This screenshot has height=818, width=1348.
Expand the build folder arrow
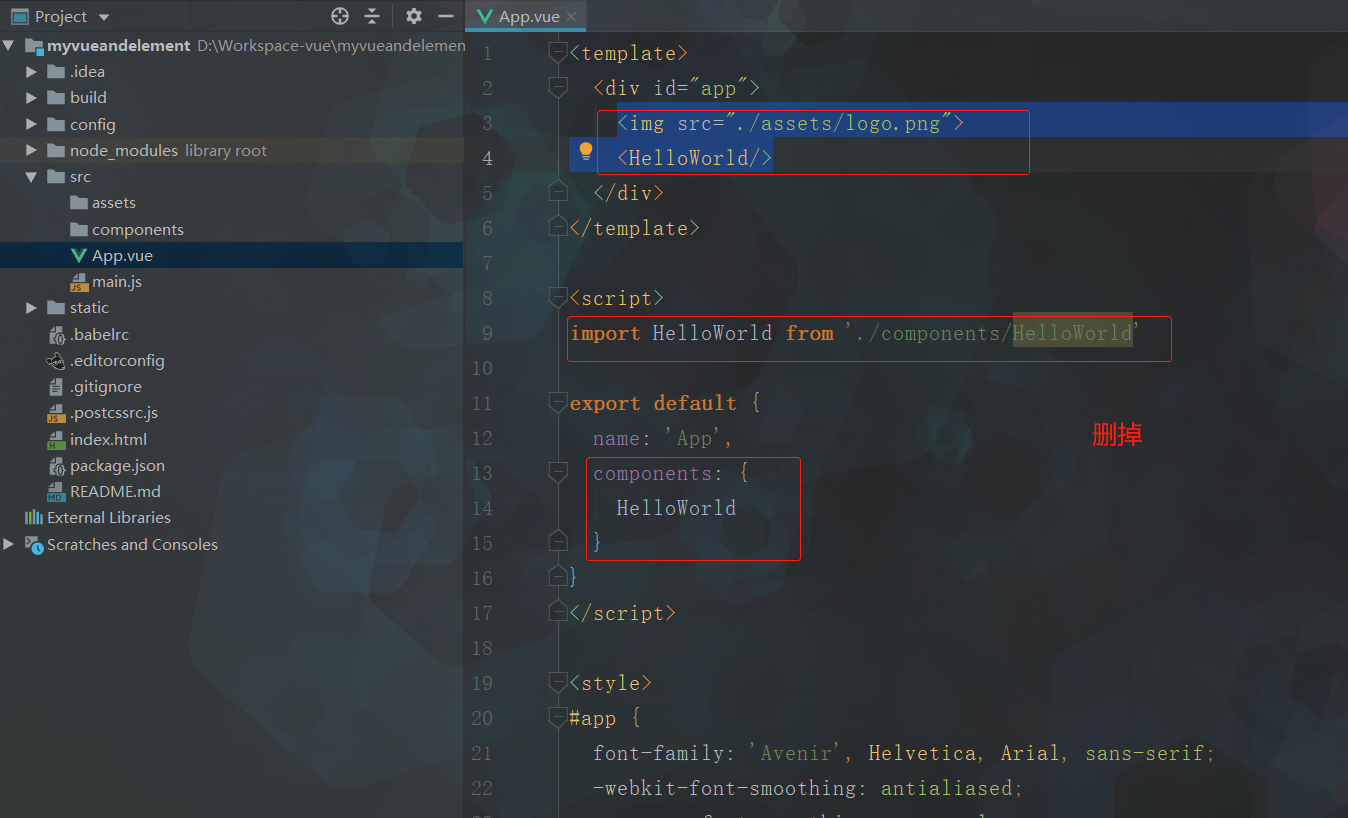[32, 98]
